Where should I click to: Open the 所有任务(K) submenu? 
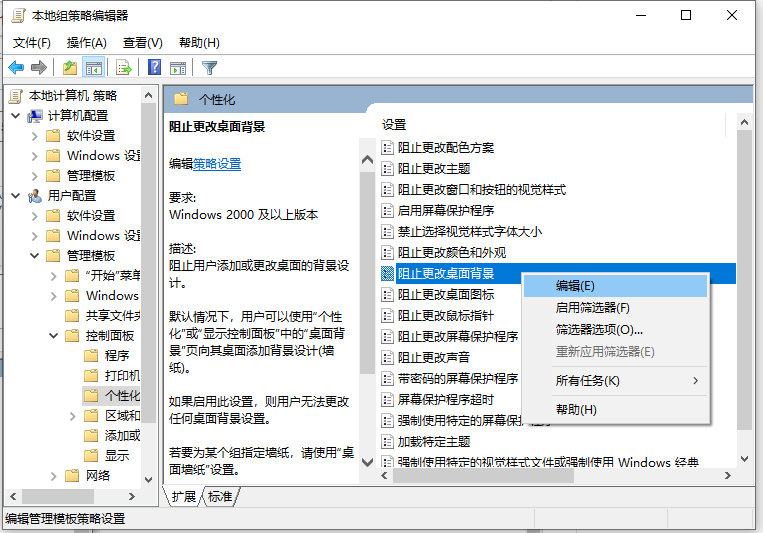[x=588, y=381]
